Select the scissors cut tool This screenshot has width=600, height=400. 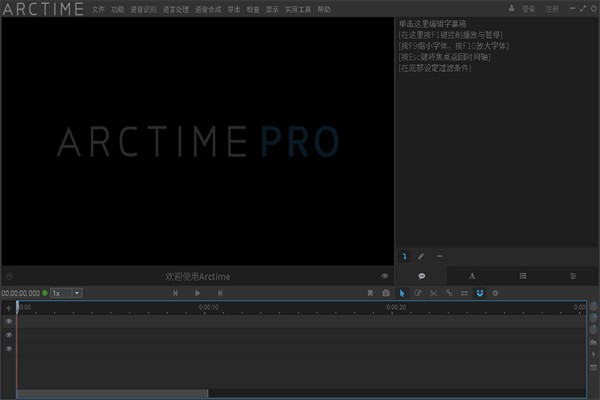(x=433, y=293)
